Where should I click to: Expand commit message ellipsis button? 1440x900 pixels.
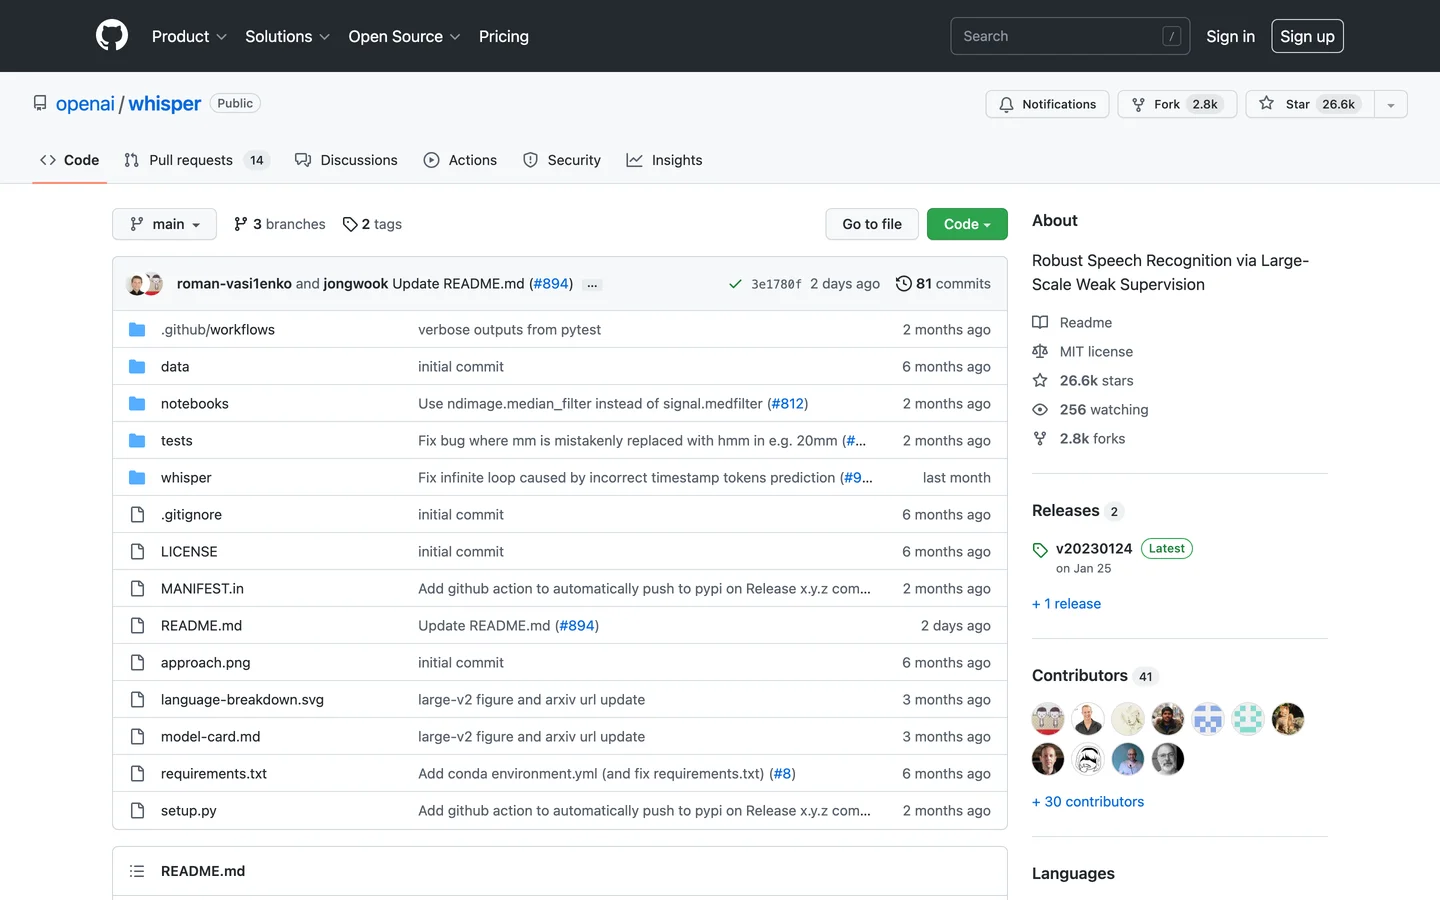(x=592, y=285)
